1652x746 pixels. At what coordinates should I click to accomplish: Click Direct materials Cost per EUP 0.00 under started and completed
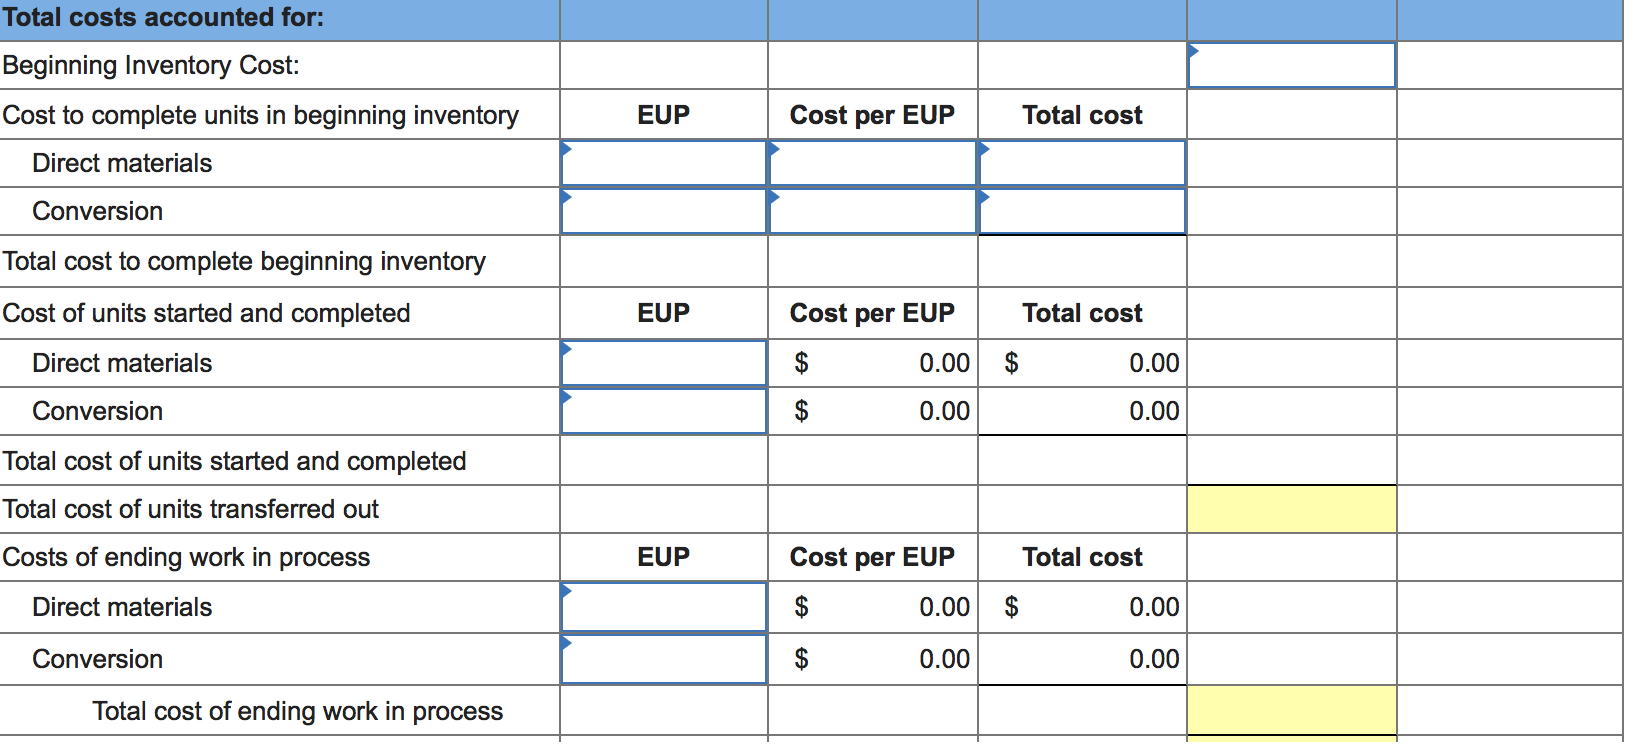[873, 363]
